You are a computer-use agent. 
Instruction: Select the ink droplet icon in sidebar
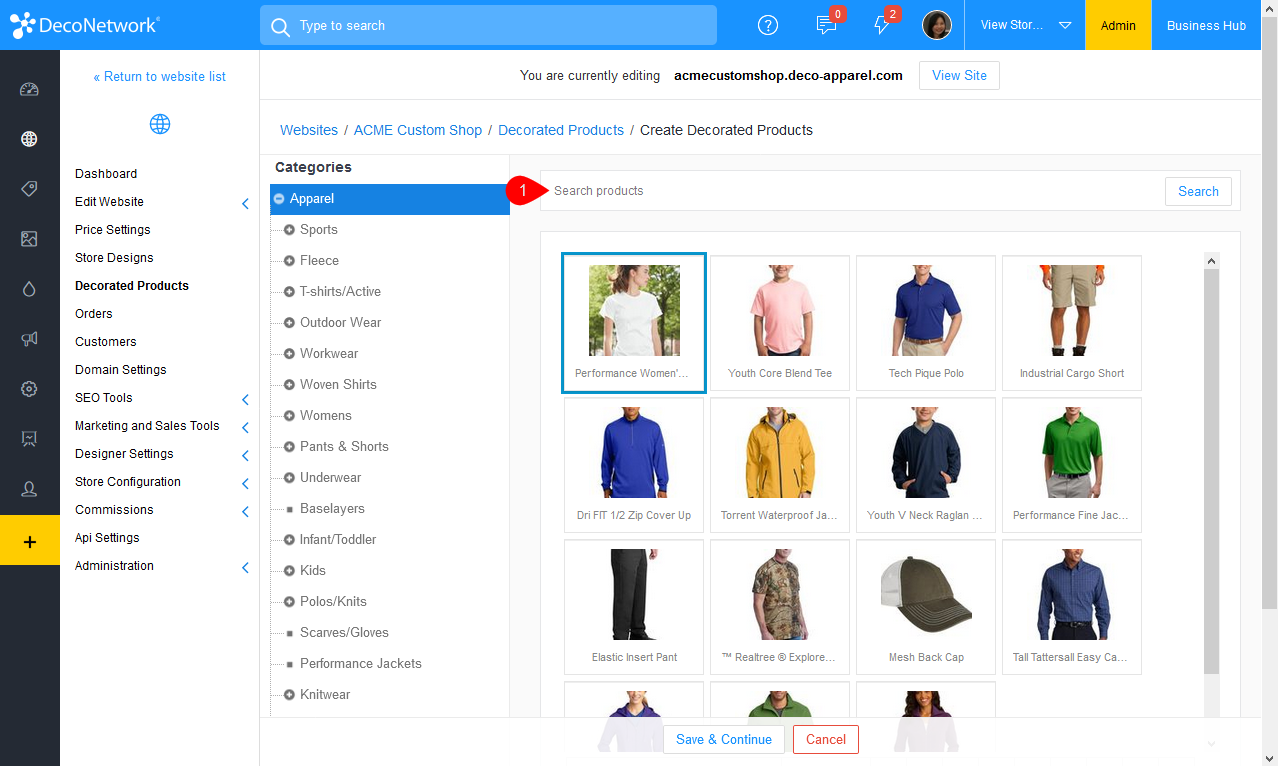click(29, 289)
